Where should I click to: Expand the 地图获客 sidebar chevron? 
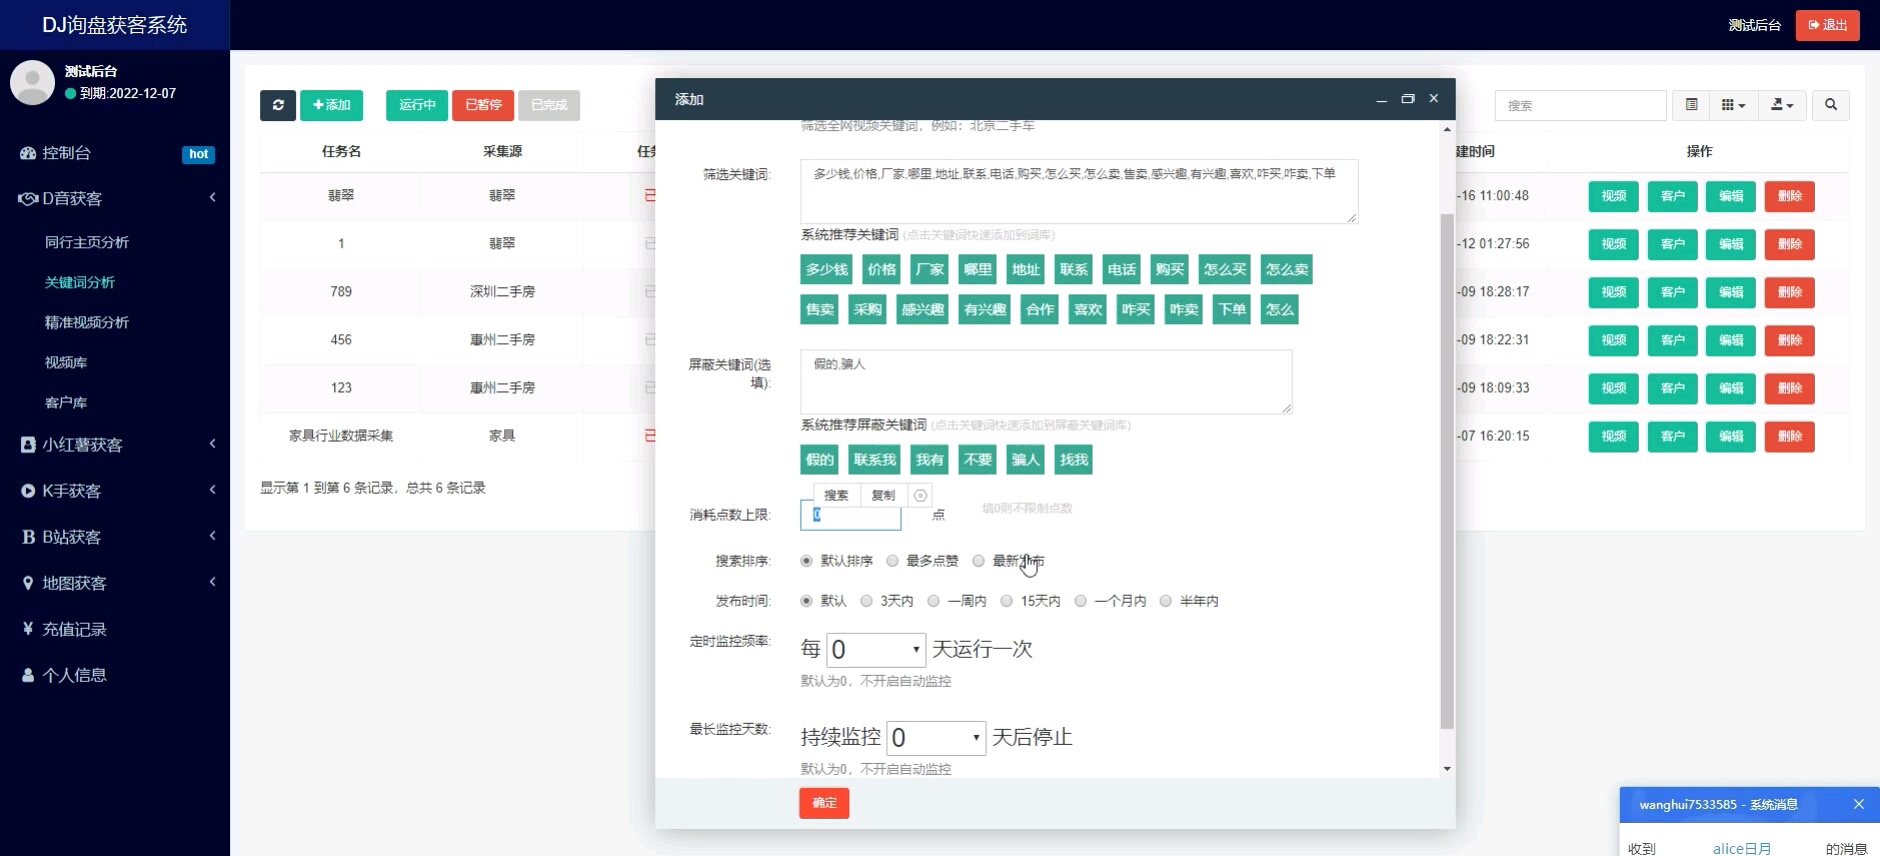(212, 582)
